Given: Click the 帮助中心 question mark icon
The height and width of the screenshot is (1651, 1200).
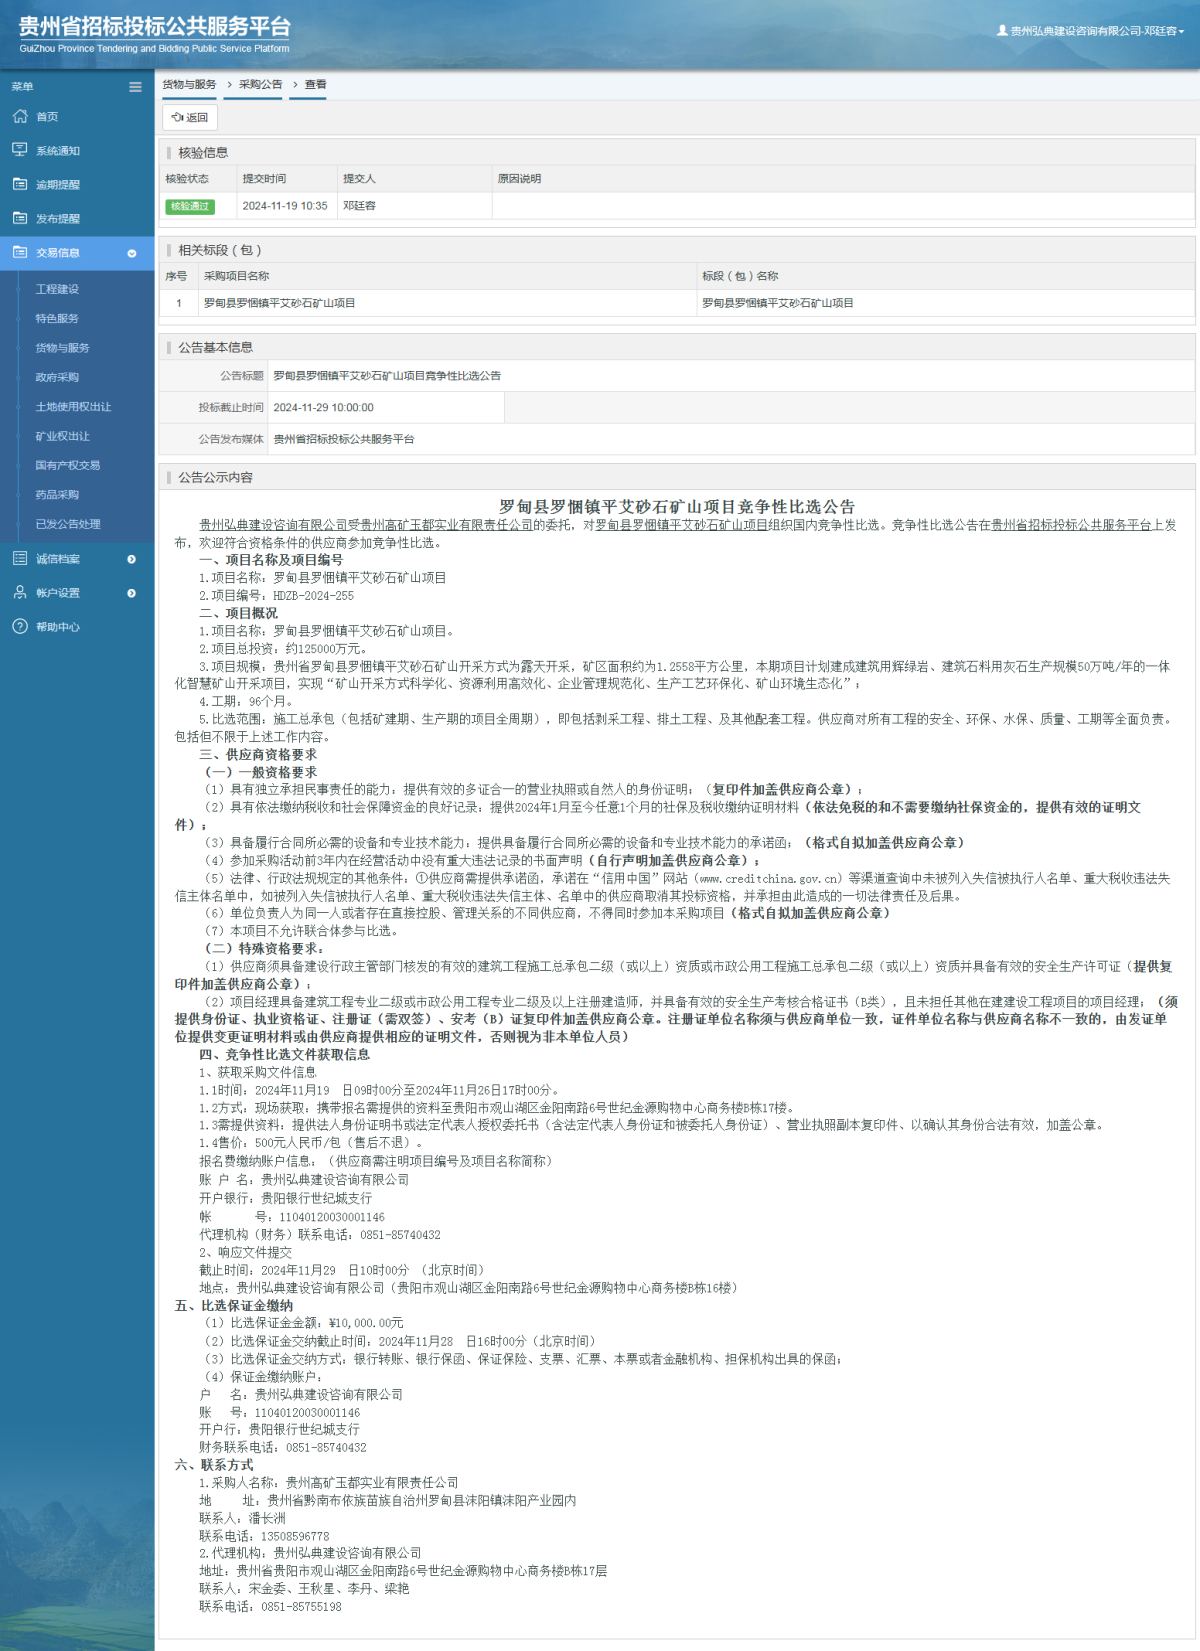Looking at the screenshot, I should pos(20,626).
